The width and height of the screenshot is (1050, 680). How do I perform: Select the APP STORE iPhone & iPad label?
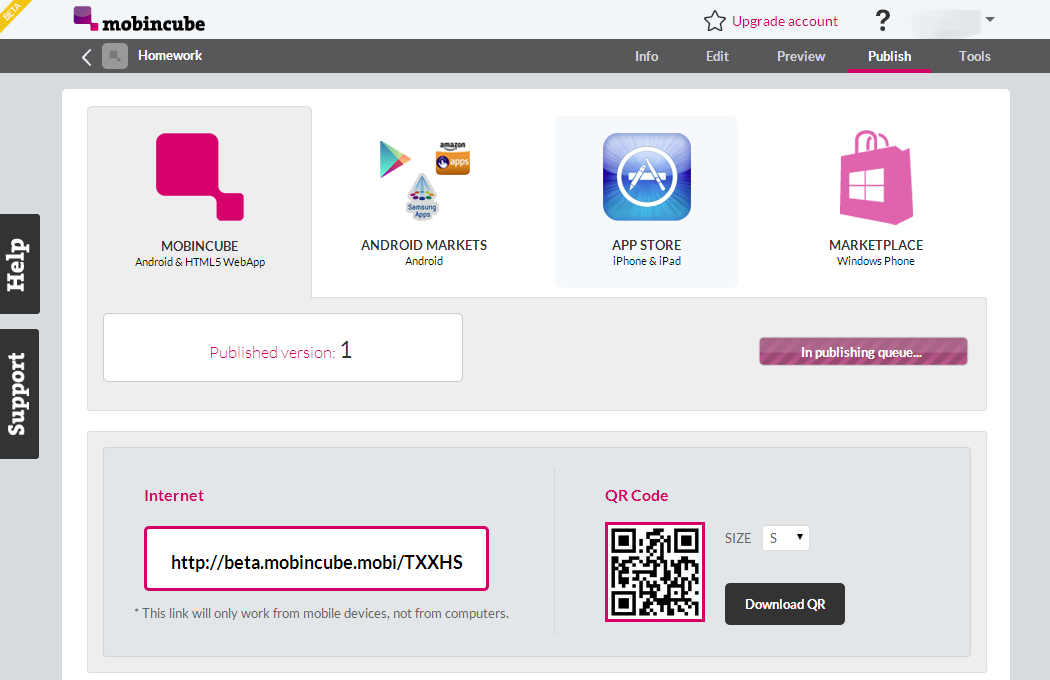647,253
